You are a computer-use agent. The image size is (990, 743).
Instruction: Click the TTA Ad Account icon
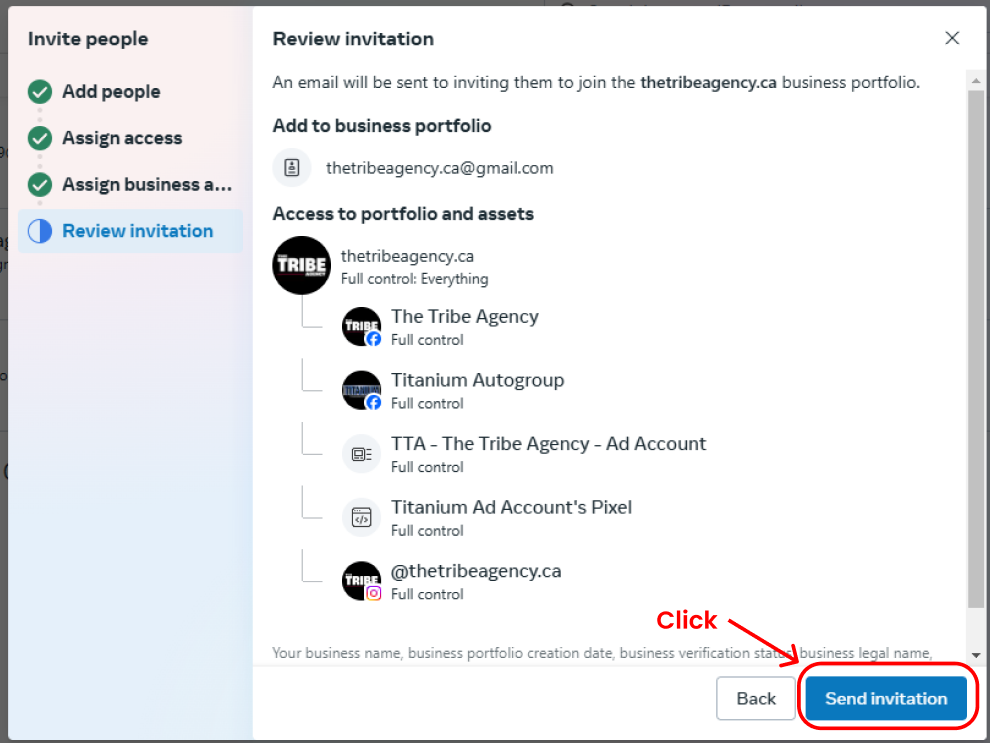tap(362, 454)
